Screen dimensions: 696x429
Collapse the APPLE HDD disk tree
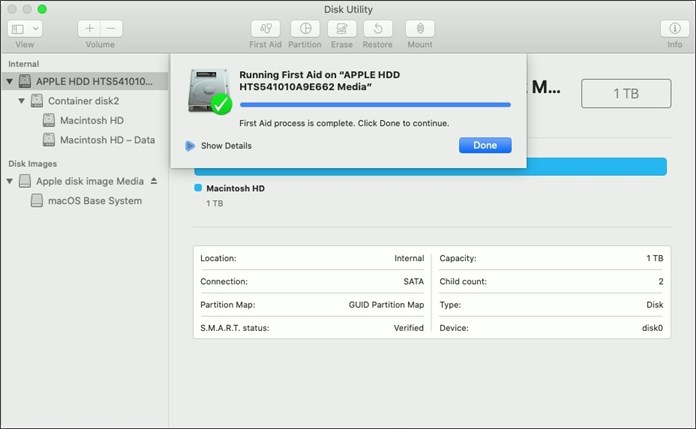point(10,82)
